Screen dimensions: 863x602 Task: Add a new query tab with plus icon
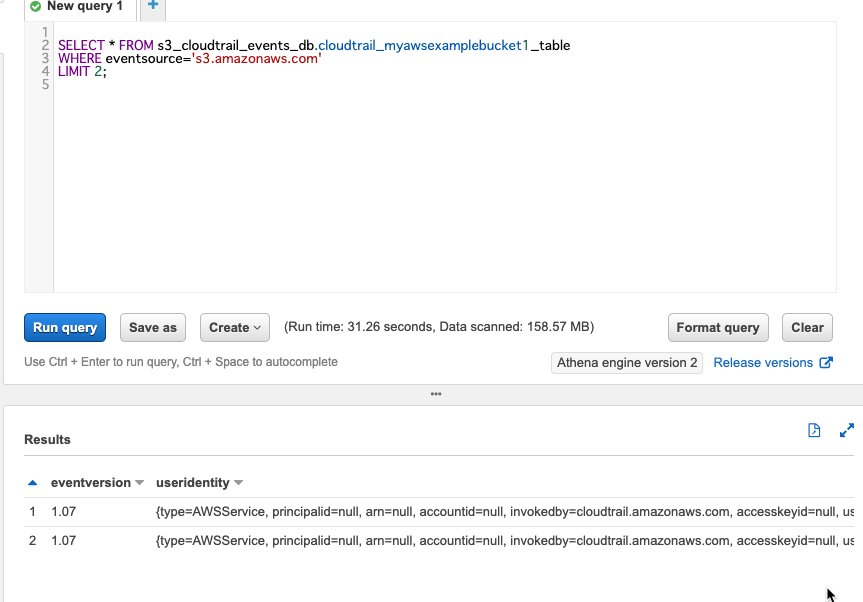click(153, 6)
